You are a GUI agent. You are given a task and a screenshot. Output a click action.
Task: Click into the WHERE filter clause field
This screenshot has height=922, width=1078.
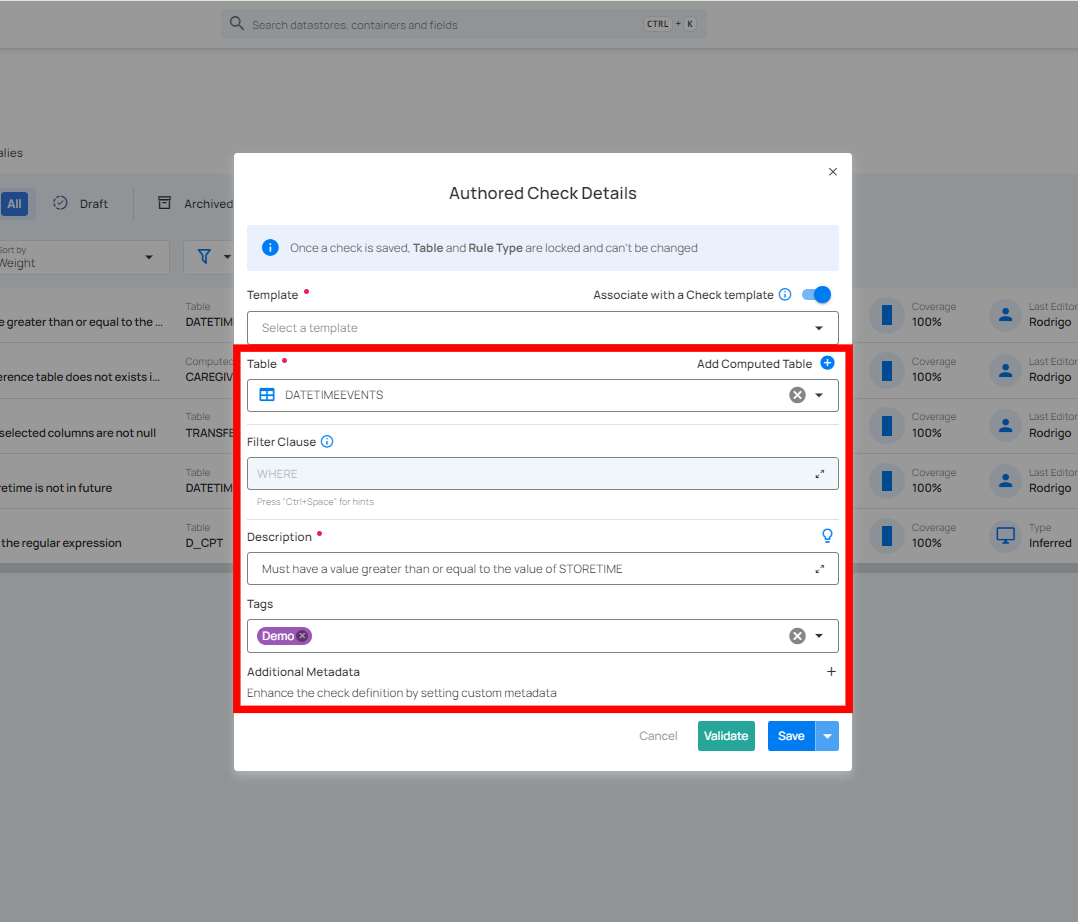[x=542, y=474]
